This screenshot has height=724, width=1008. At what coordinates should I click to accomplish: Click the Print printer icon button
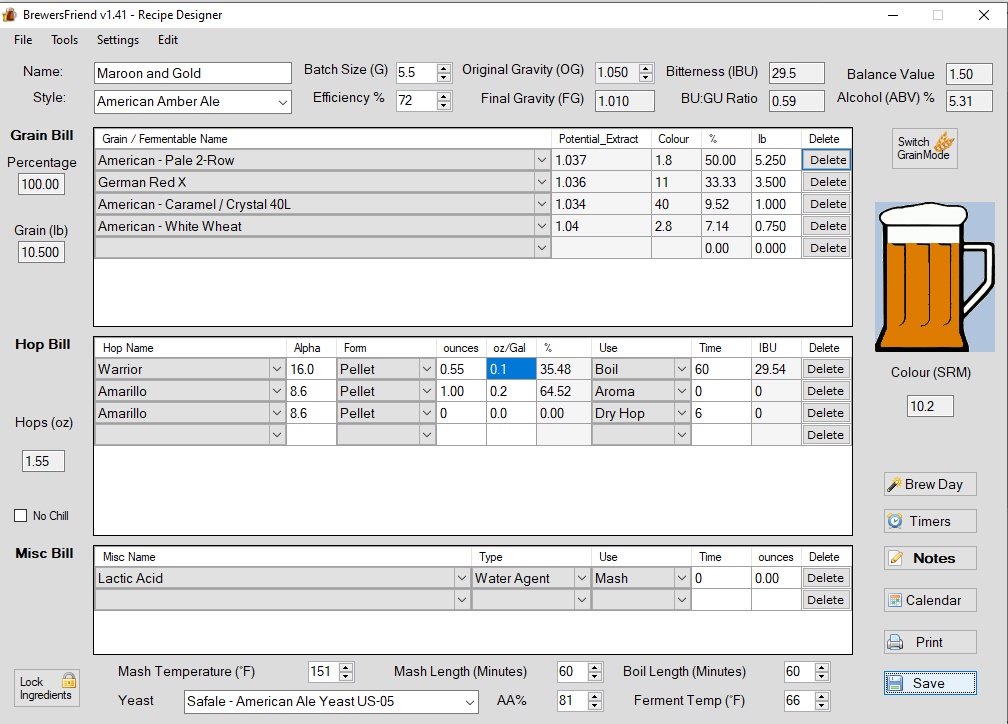929,642
